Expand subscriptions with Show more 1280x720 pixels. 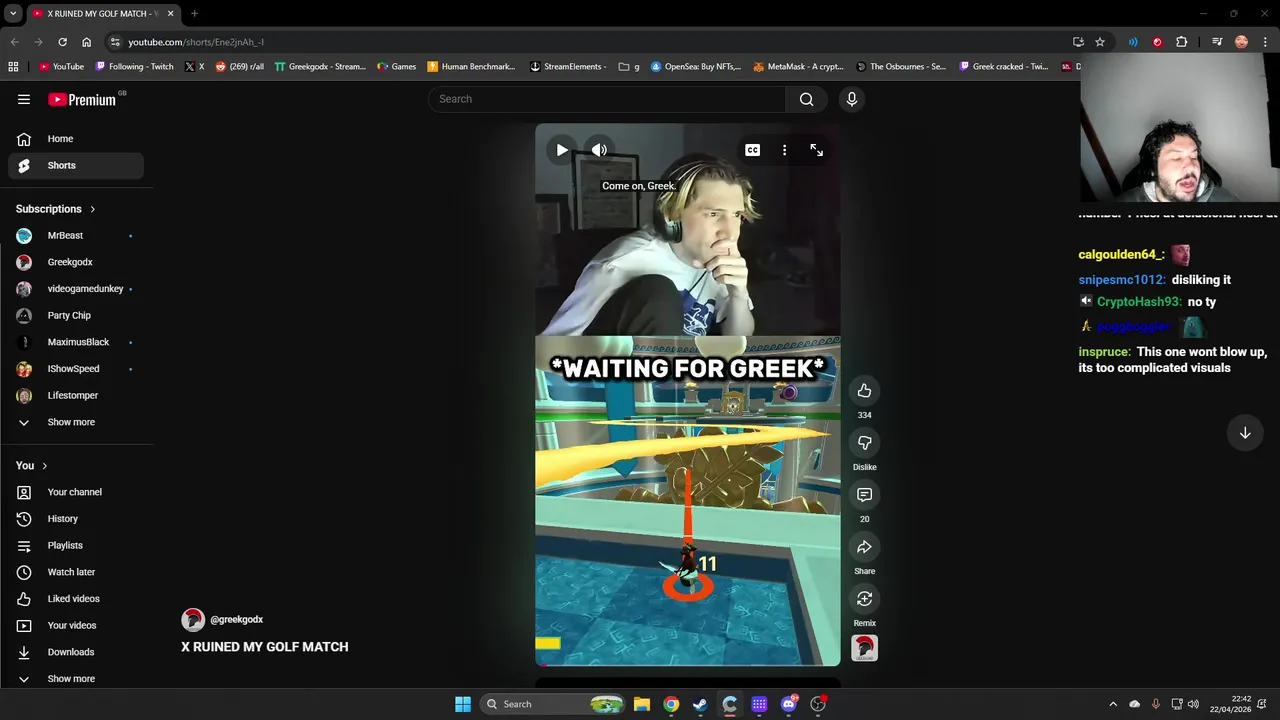[76, 422]
